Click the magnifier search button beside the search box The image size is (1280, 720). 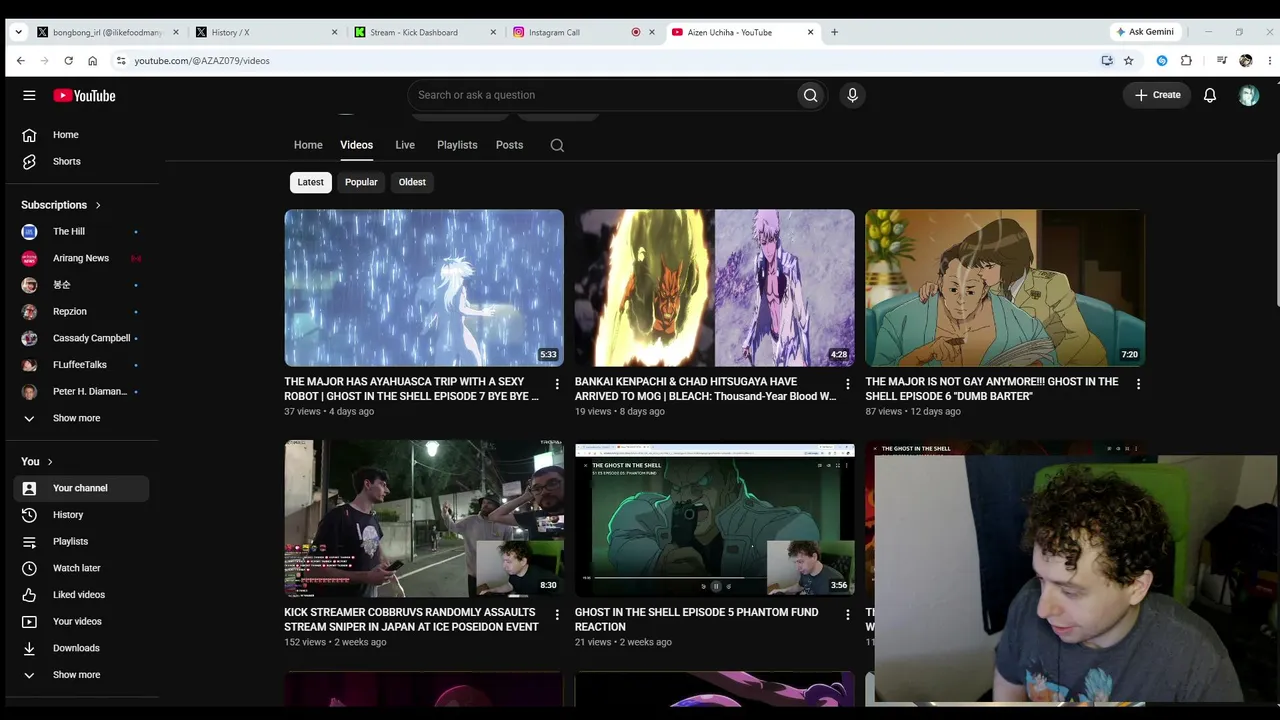[x=810, y=95]
